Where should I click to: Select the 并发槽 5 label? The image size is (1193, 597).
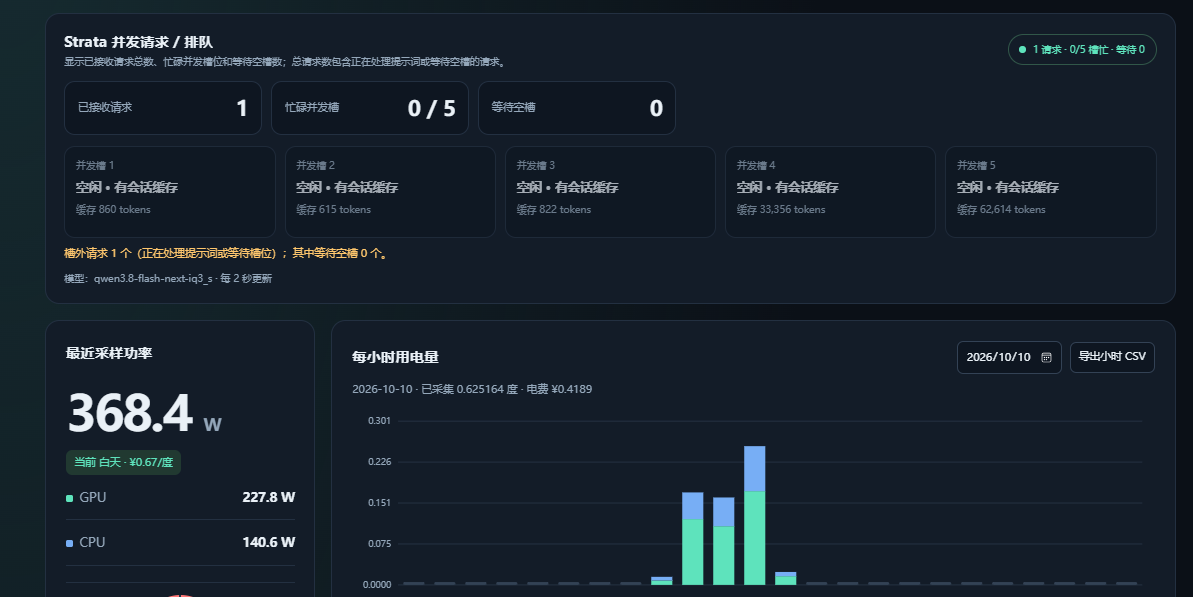976,165
